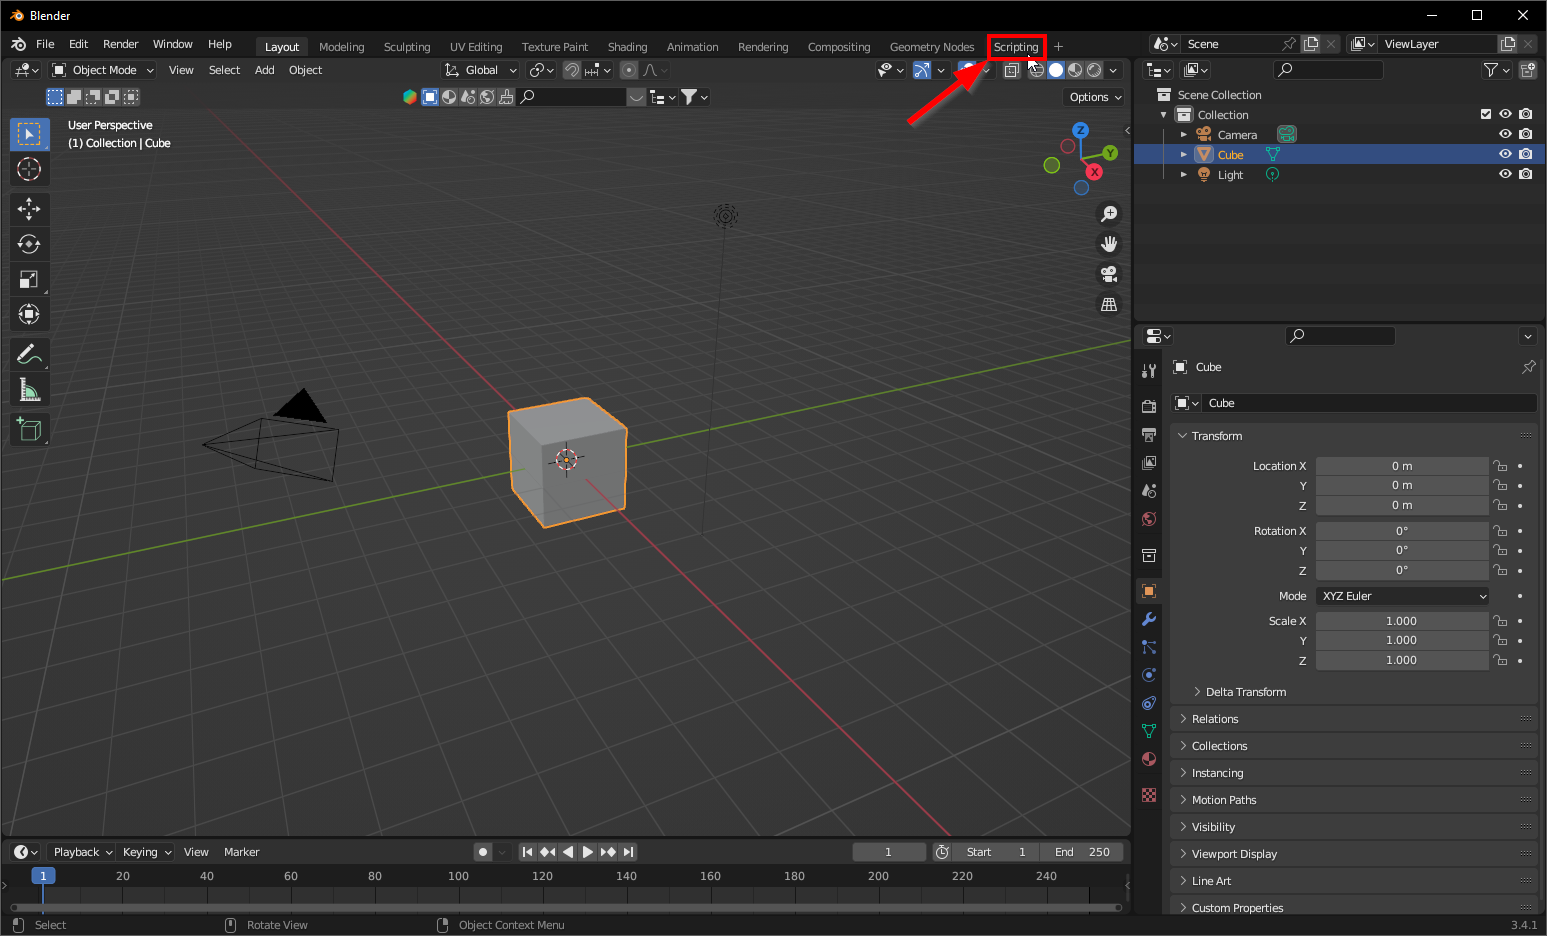
Task: Expand the Viewport Display panel
Action: [x=1234, y=854]
